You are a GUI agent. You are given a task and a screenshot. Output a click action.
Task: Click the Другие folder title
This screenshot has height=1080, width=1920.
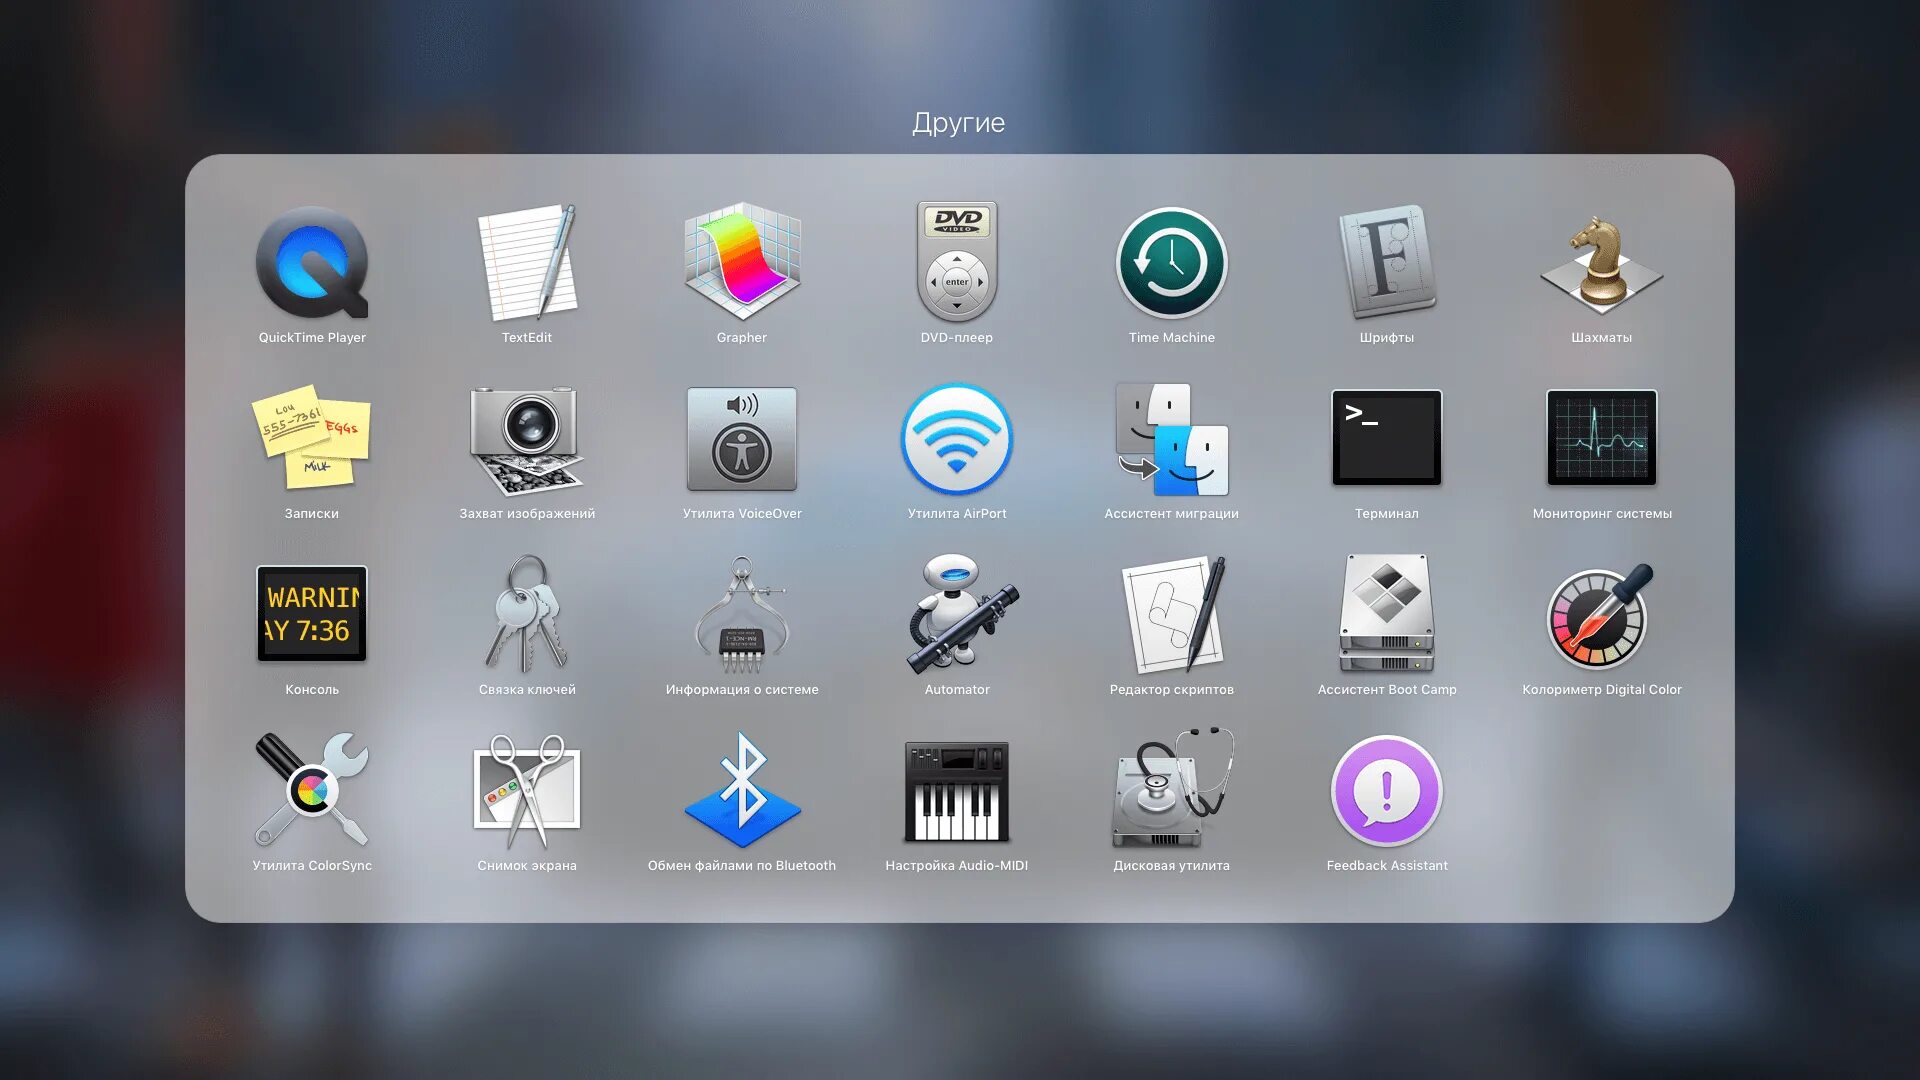click(958, 123)
